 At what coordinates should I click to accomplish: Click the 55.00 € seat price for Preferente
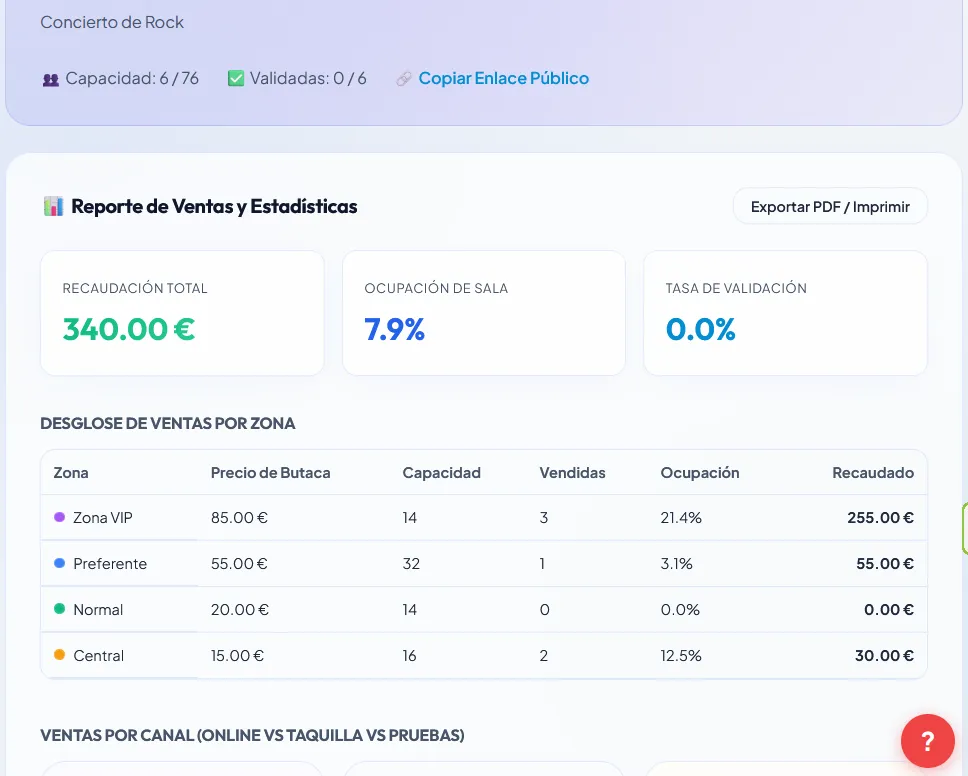click(239, 564)
